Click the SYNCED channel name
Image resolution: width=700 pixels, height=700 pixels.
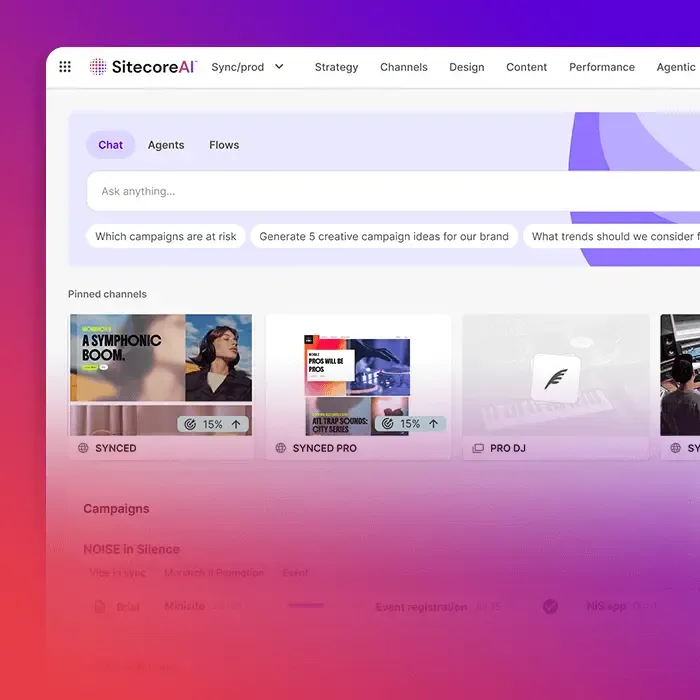tap(116, 448)
